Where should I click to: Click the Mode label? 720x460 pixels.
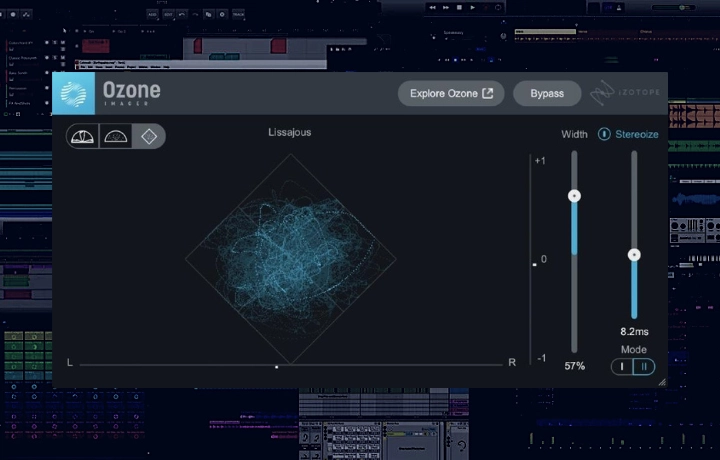coord(634,349)
